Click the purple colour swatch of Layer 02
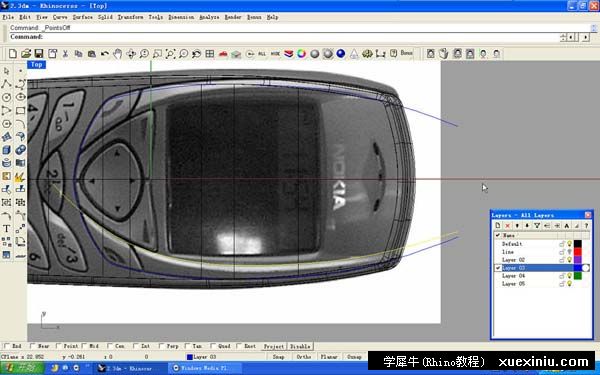 (x=578, y=260)
